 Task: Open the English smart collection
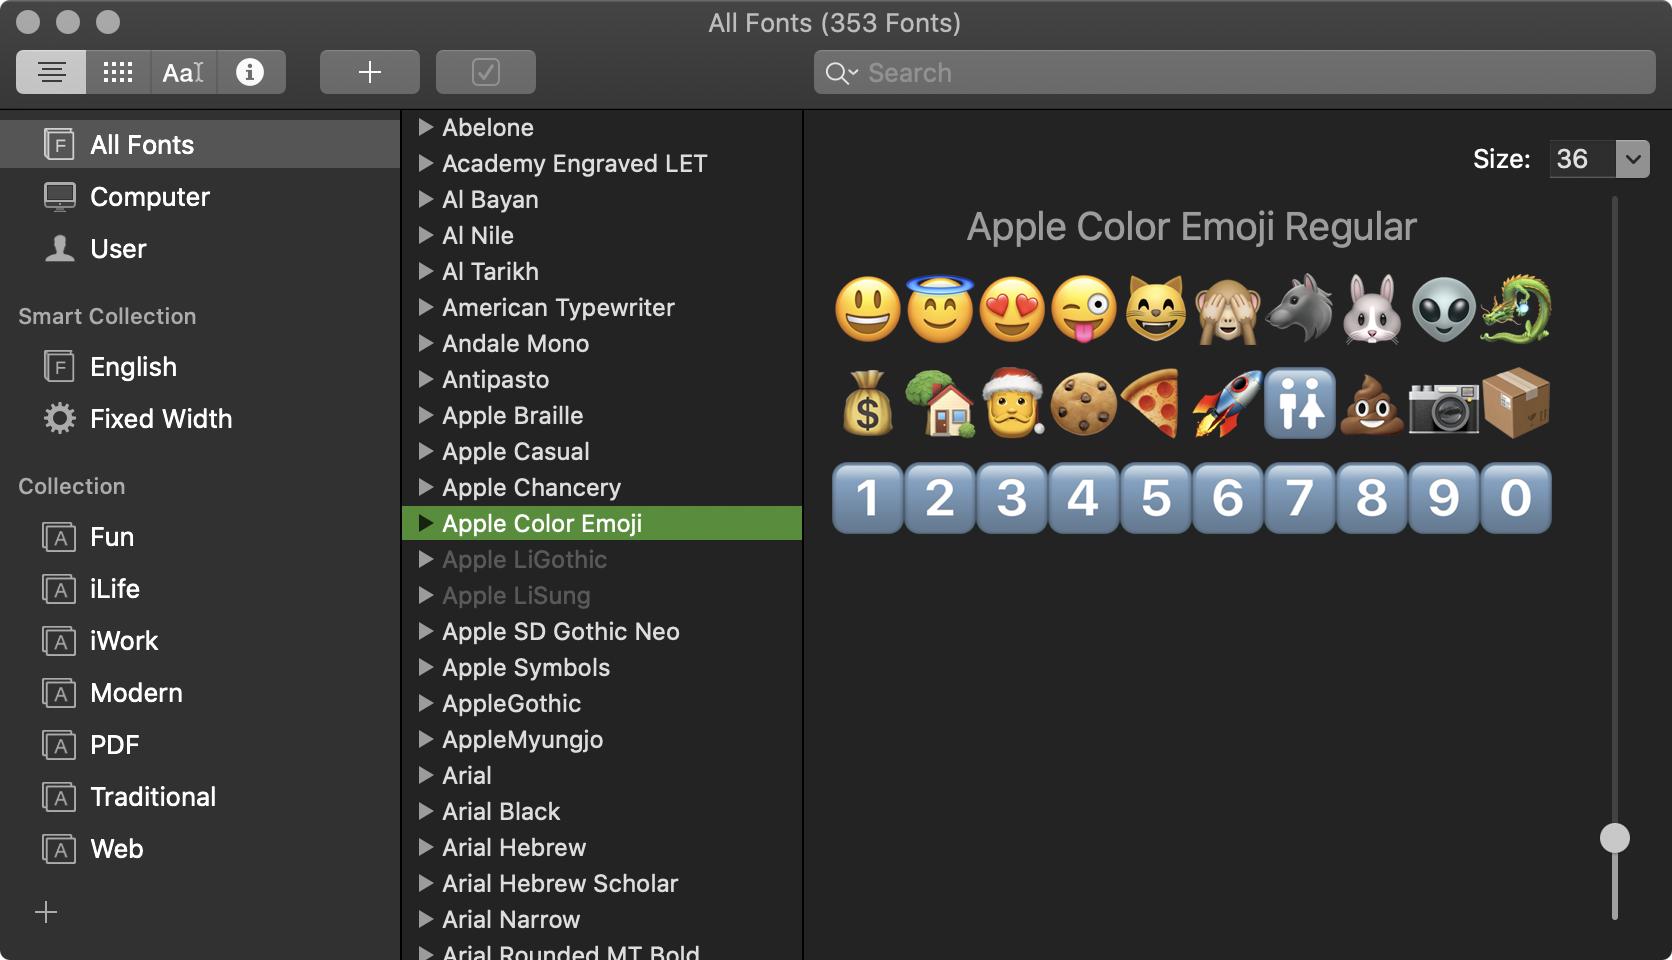pyautogui.click(x=200, y=367)
